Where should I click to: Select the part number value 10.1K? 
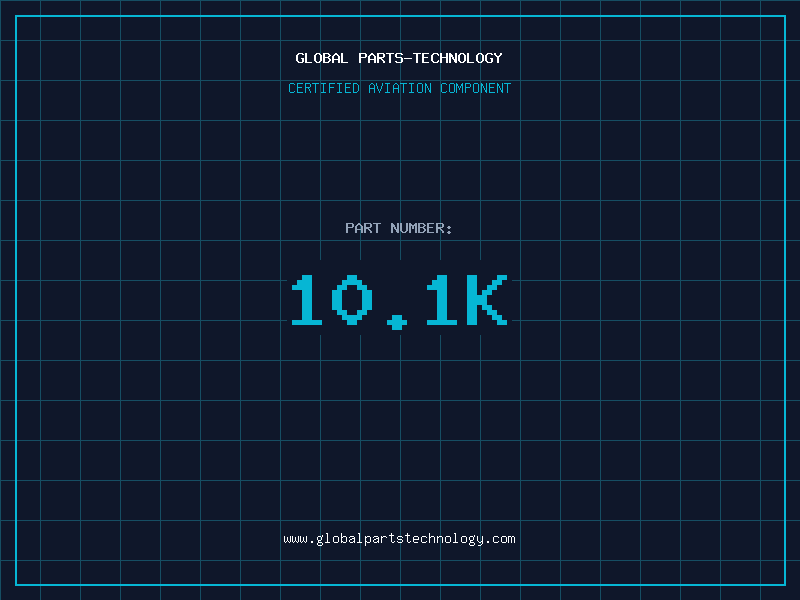click(399, 301)
